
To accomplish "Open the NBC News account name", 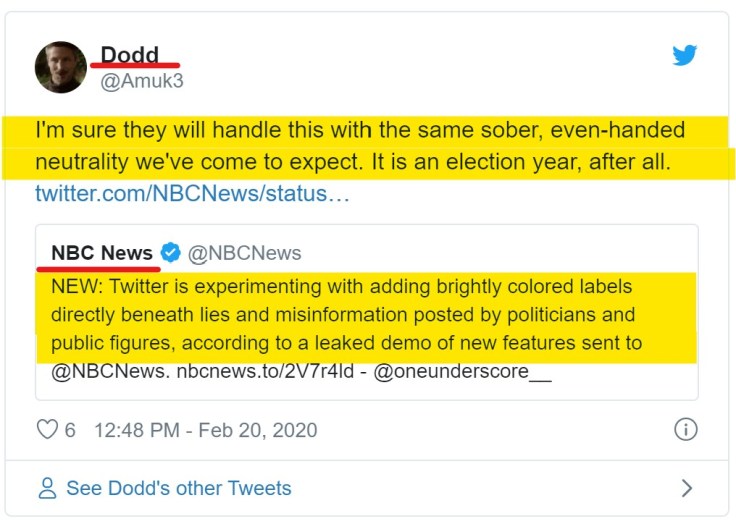I will click(102, 253).
